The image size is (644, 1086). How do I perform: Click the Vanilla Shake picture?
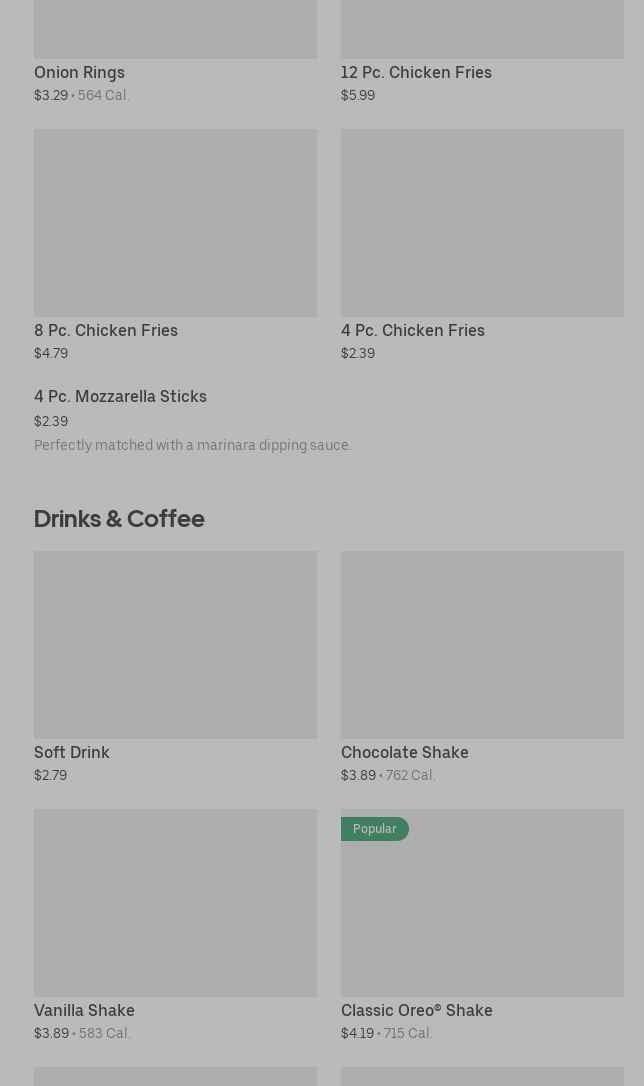click(175, 903)
